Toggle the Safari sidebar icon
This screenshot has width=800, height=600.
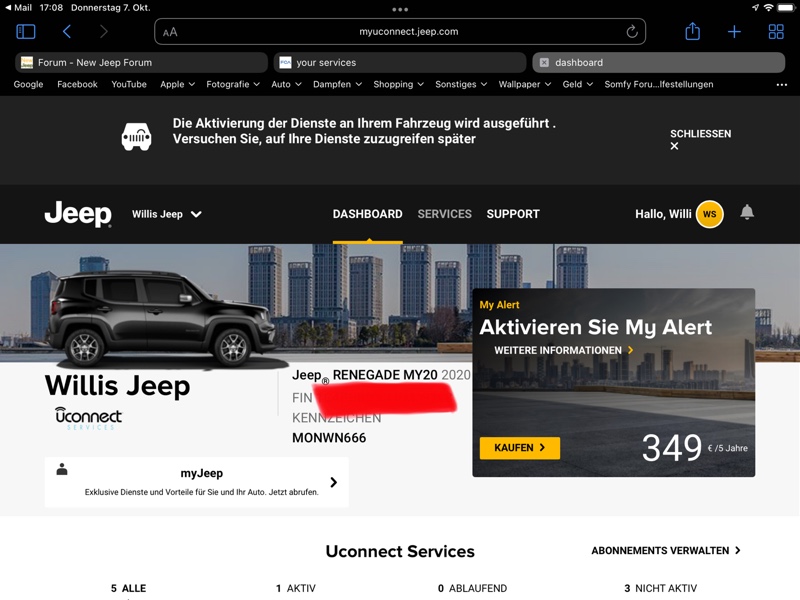(26, 32)
